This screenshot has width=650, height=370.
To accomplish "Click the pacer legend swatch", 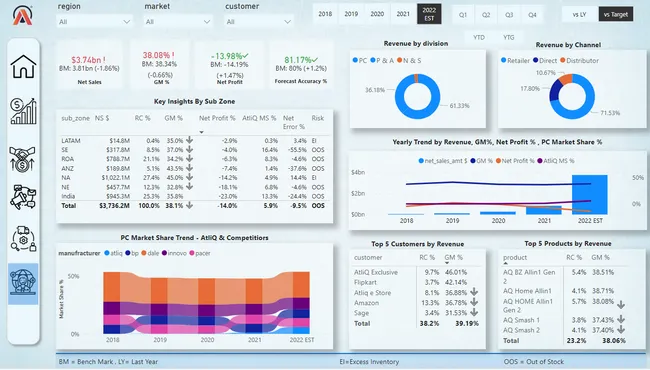I will click(192, 253).
